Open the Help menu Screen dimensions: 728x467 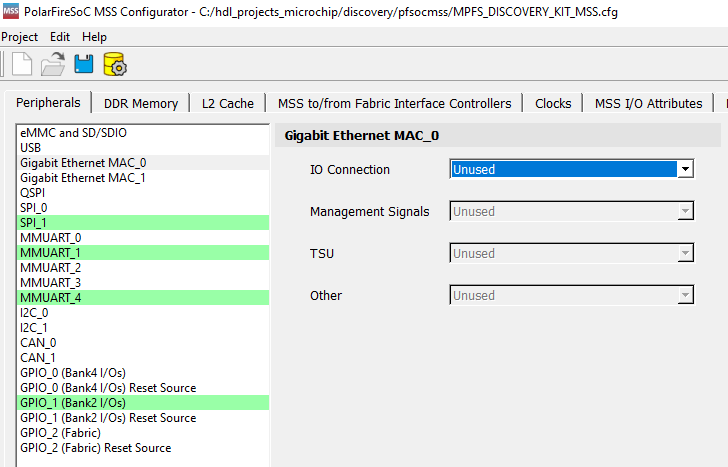point(95,37)
